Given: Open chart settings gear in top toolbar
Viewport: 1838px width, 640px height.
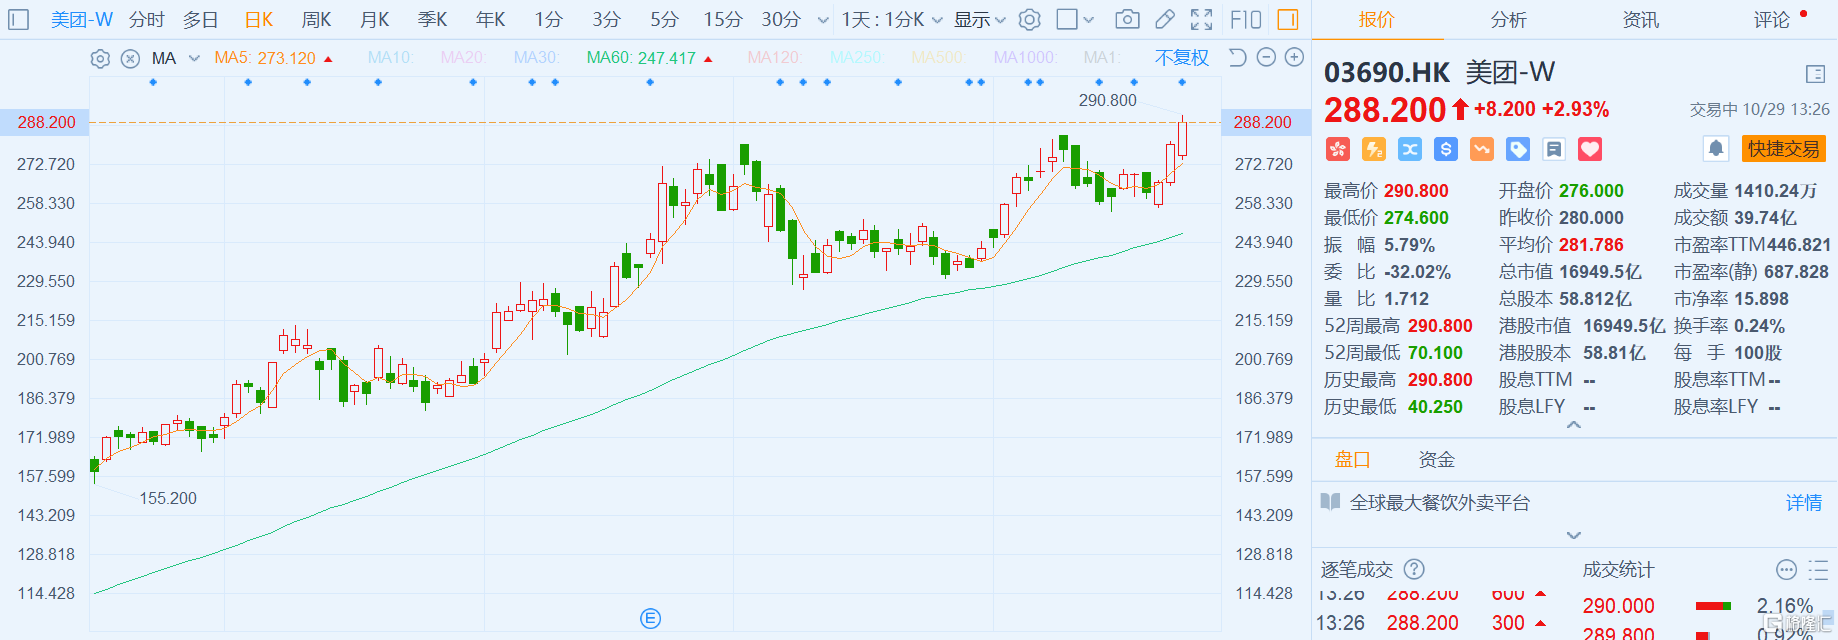Looking at the screenshot, I should click(1030, 19).
